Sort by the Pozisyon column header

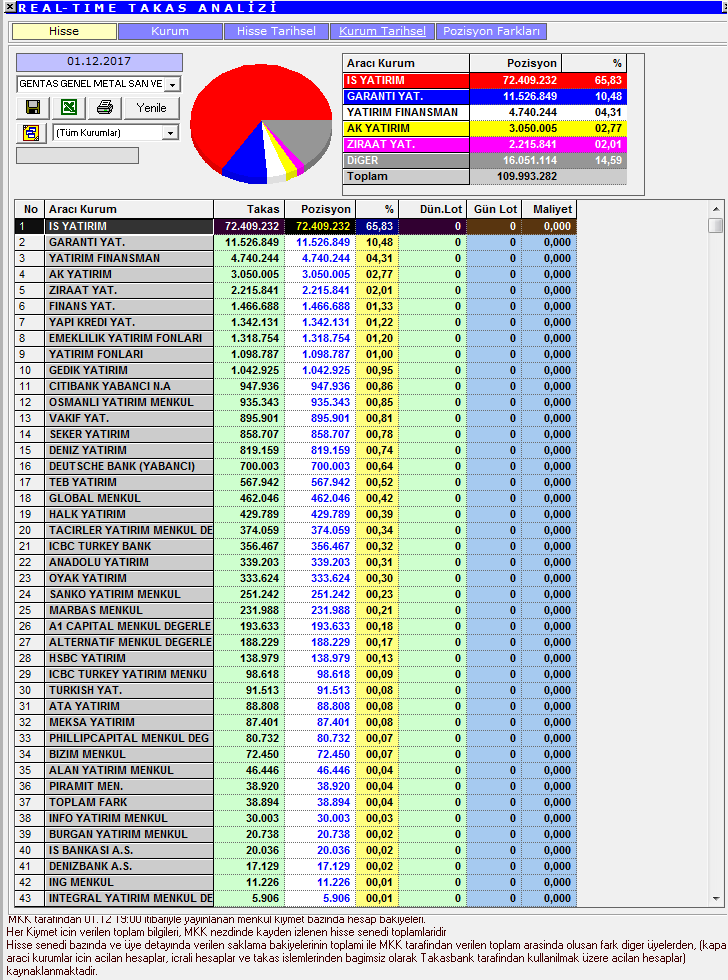click(320, 209)
